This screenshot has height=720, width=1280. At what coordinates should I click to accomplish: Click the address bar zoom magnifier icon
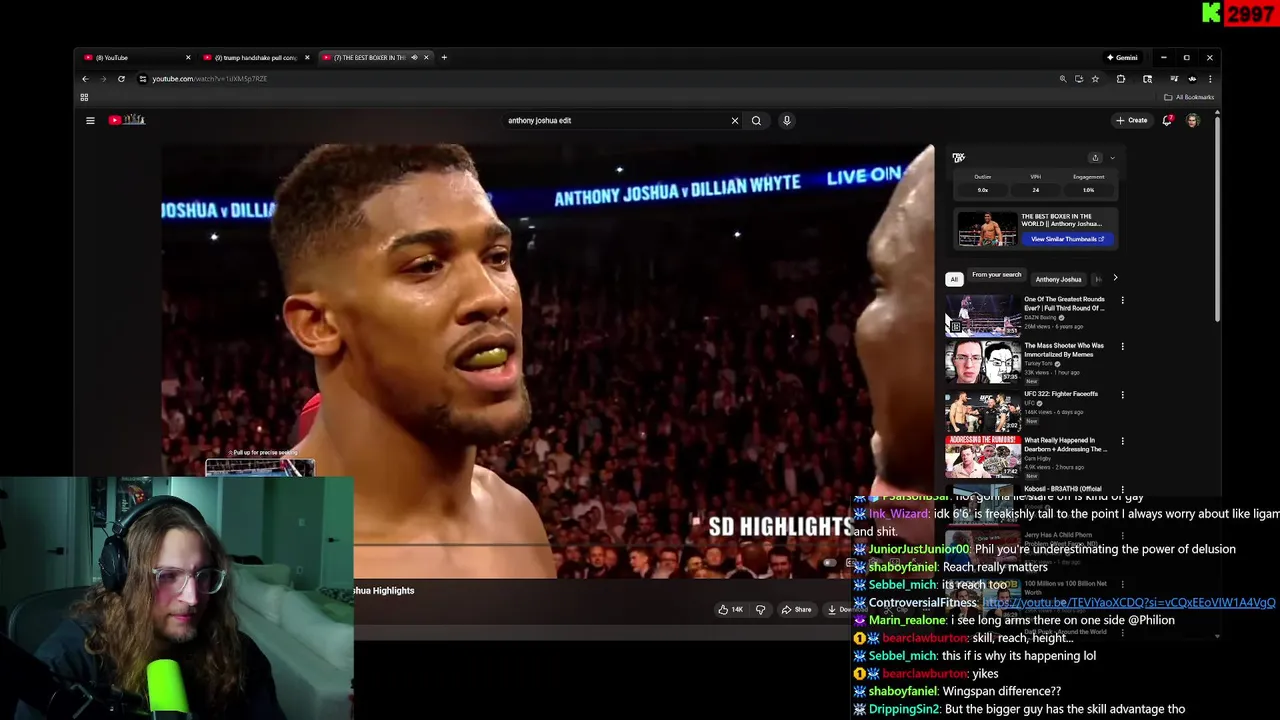[1063, 79]
